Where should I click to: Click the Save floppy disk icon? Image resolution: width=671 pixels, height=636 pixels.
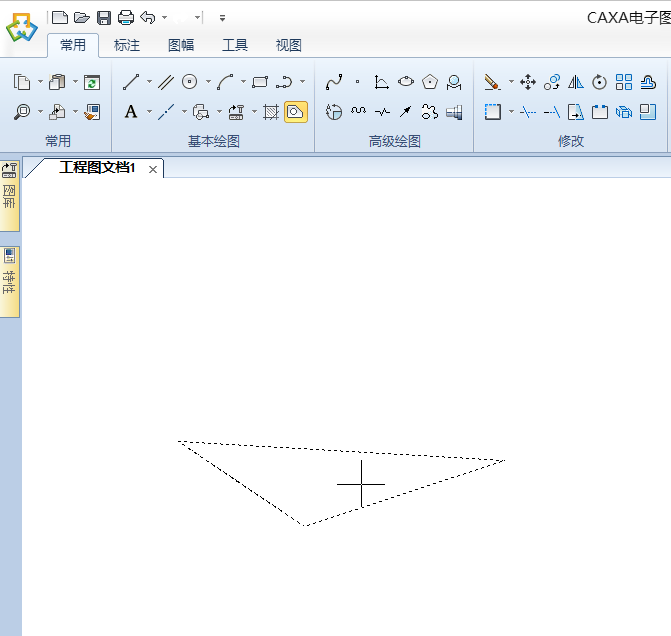[104, 18]
